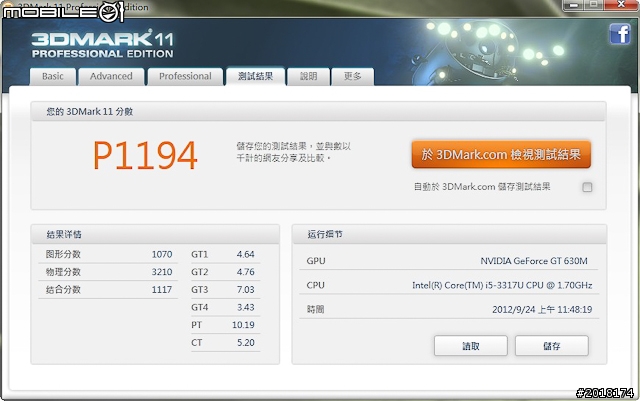Screen dimensions: 640x401
Task: Click the 运行细节 panel header
Action: point(449,234)
